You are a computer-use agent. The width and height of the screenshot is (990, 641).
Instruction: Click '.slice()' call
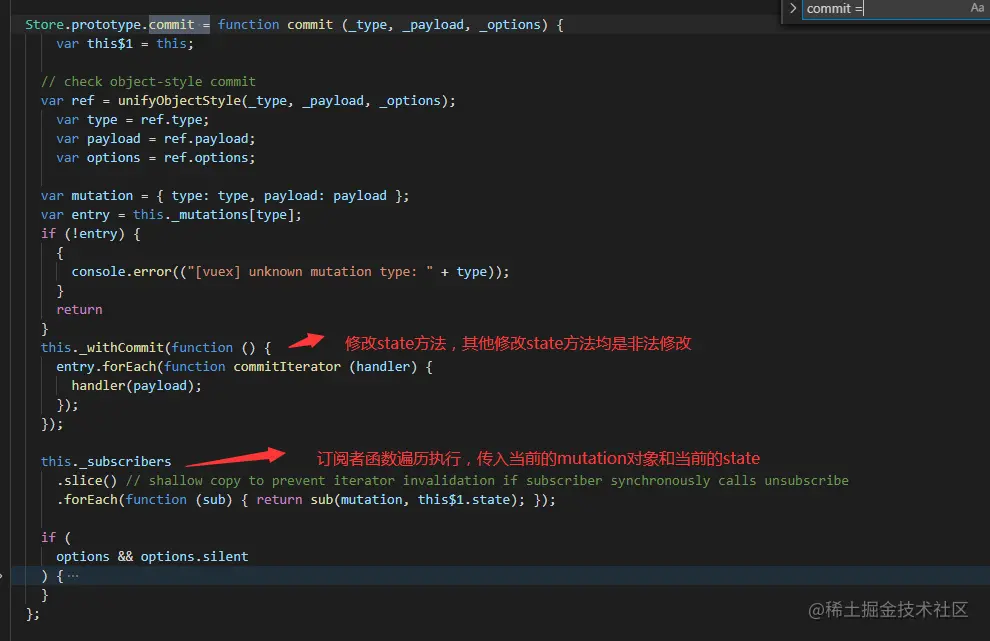[86, 481]
